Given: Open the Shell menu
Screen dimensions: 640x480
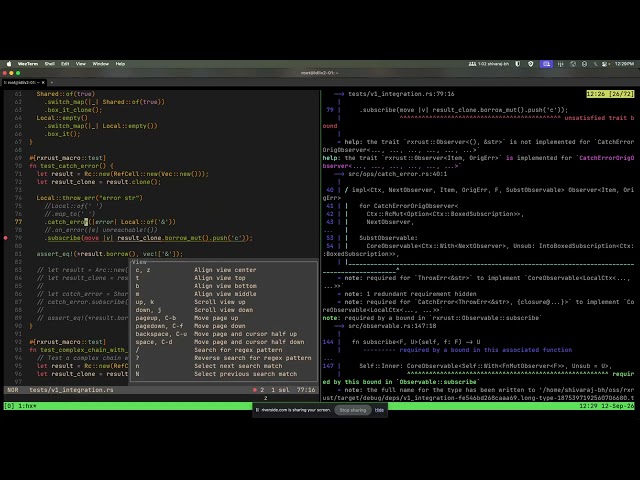Looking at the screenshot, I should pyautogui.click(x=50, y=64).
